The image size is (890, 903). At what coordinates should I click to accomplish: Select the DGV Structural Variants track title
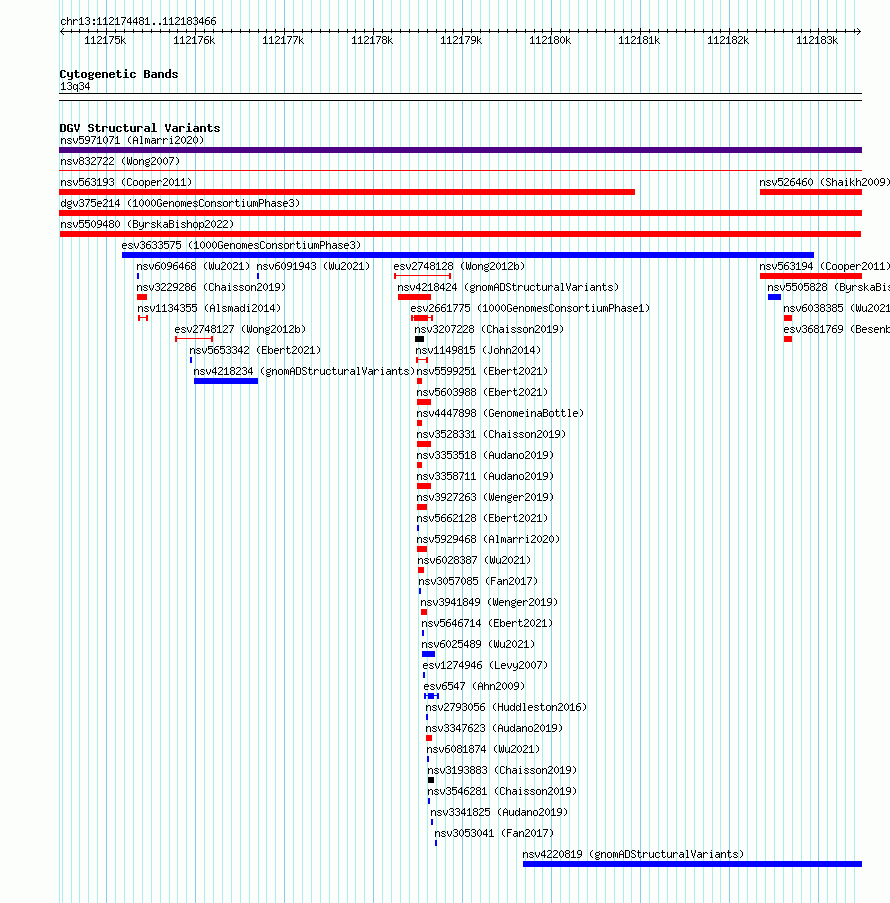[x=140, y=128]
